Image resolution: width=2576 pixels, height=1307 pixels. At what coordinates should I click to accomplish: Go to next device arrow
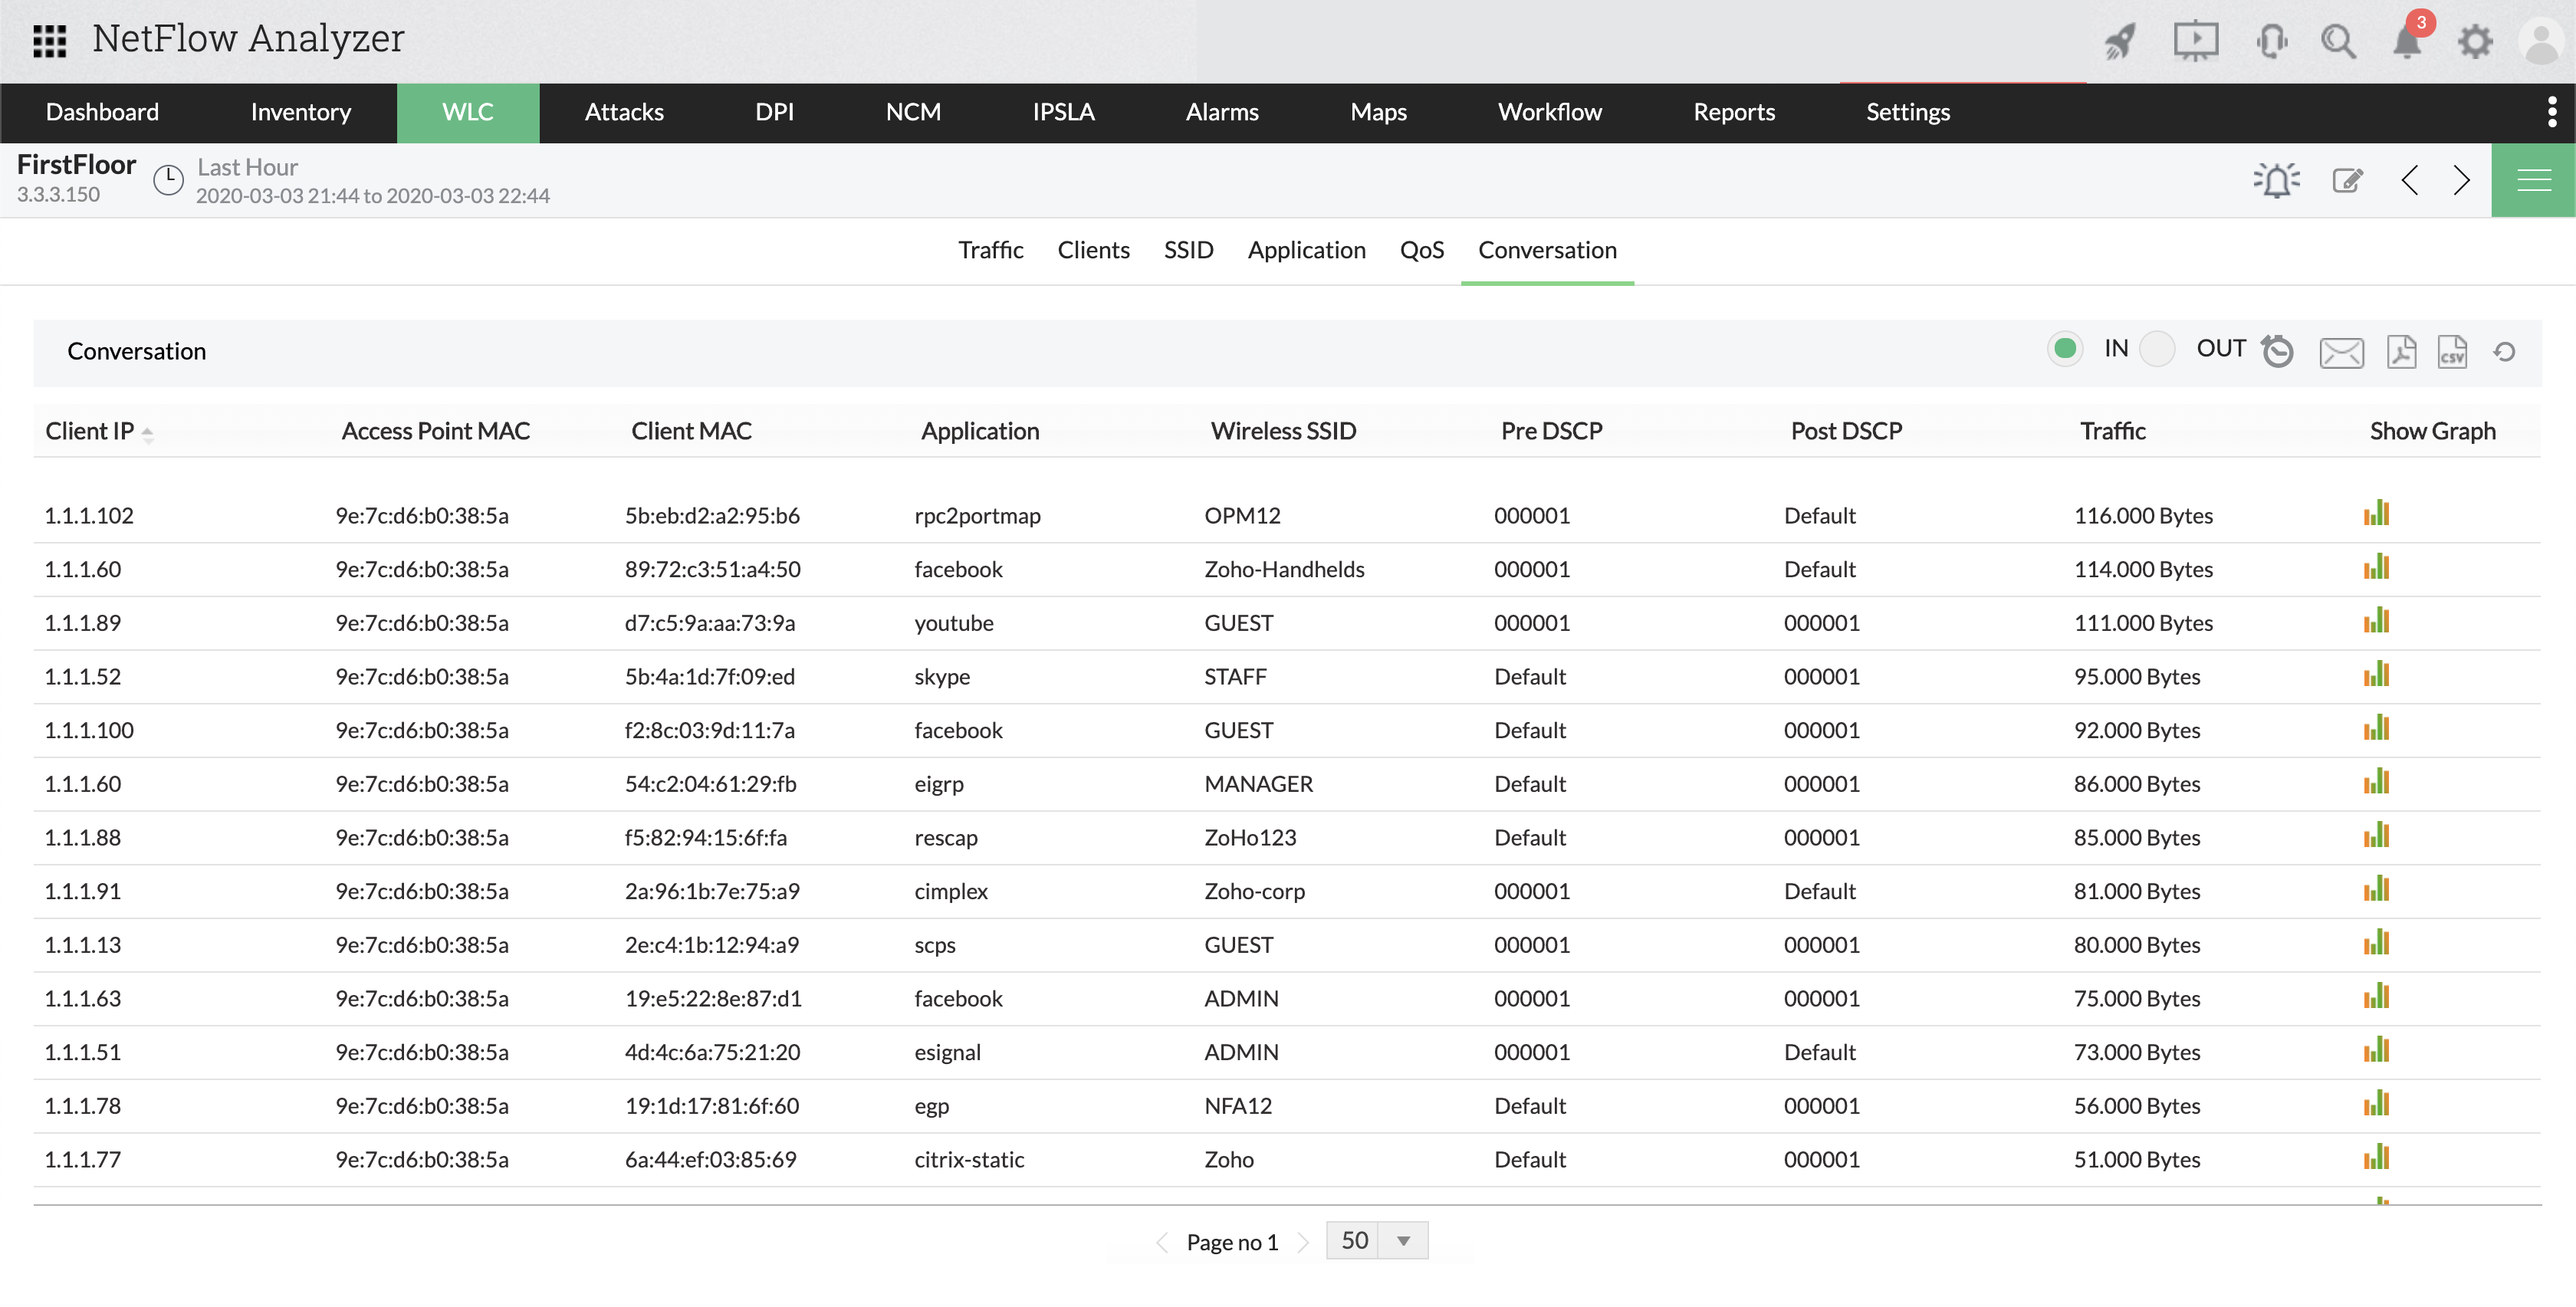[2462, 180]
